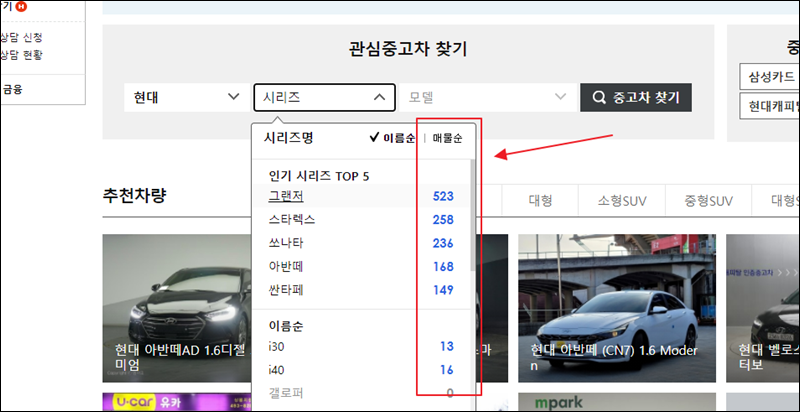The width and height of the screenshot is (800, 412).
Task: Open the 현대 벨로스터 car thumbnail
Action: (x=763, y=308)
